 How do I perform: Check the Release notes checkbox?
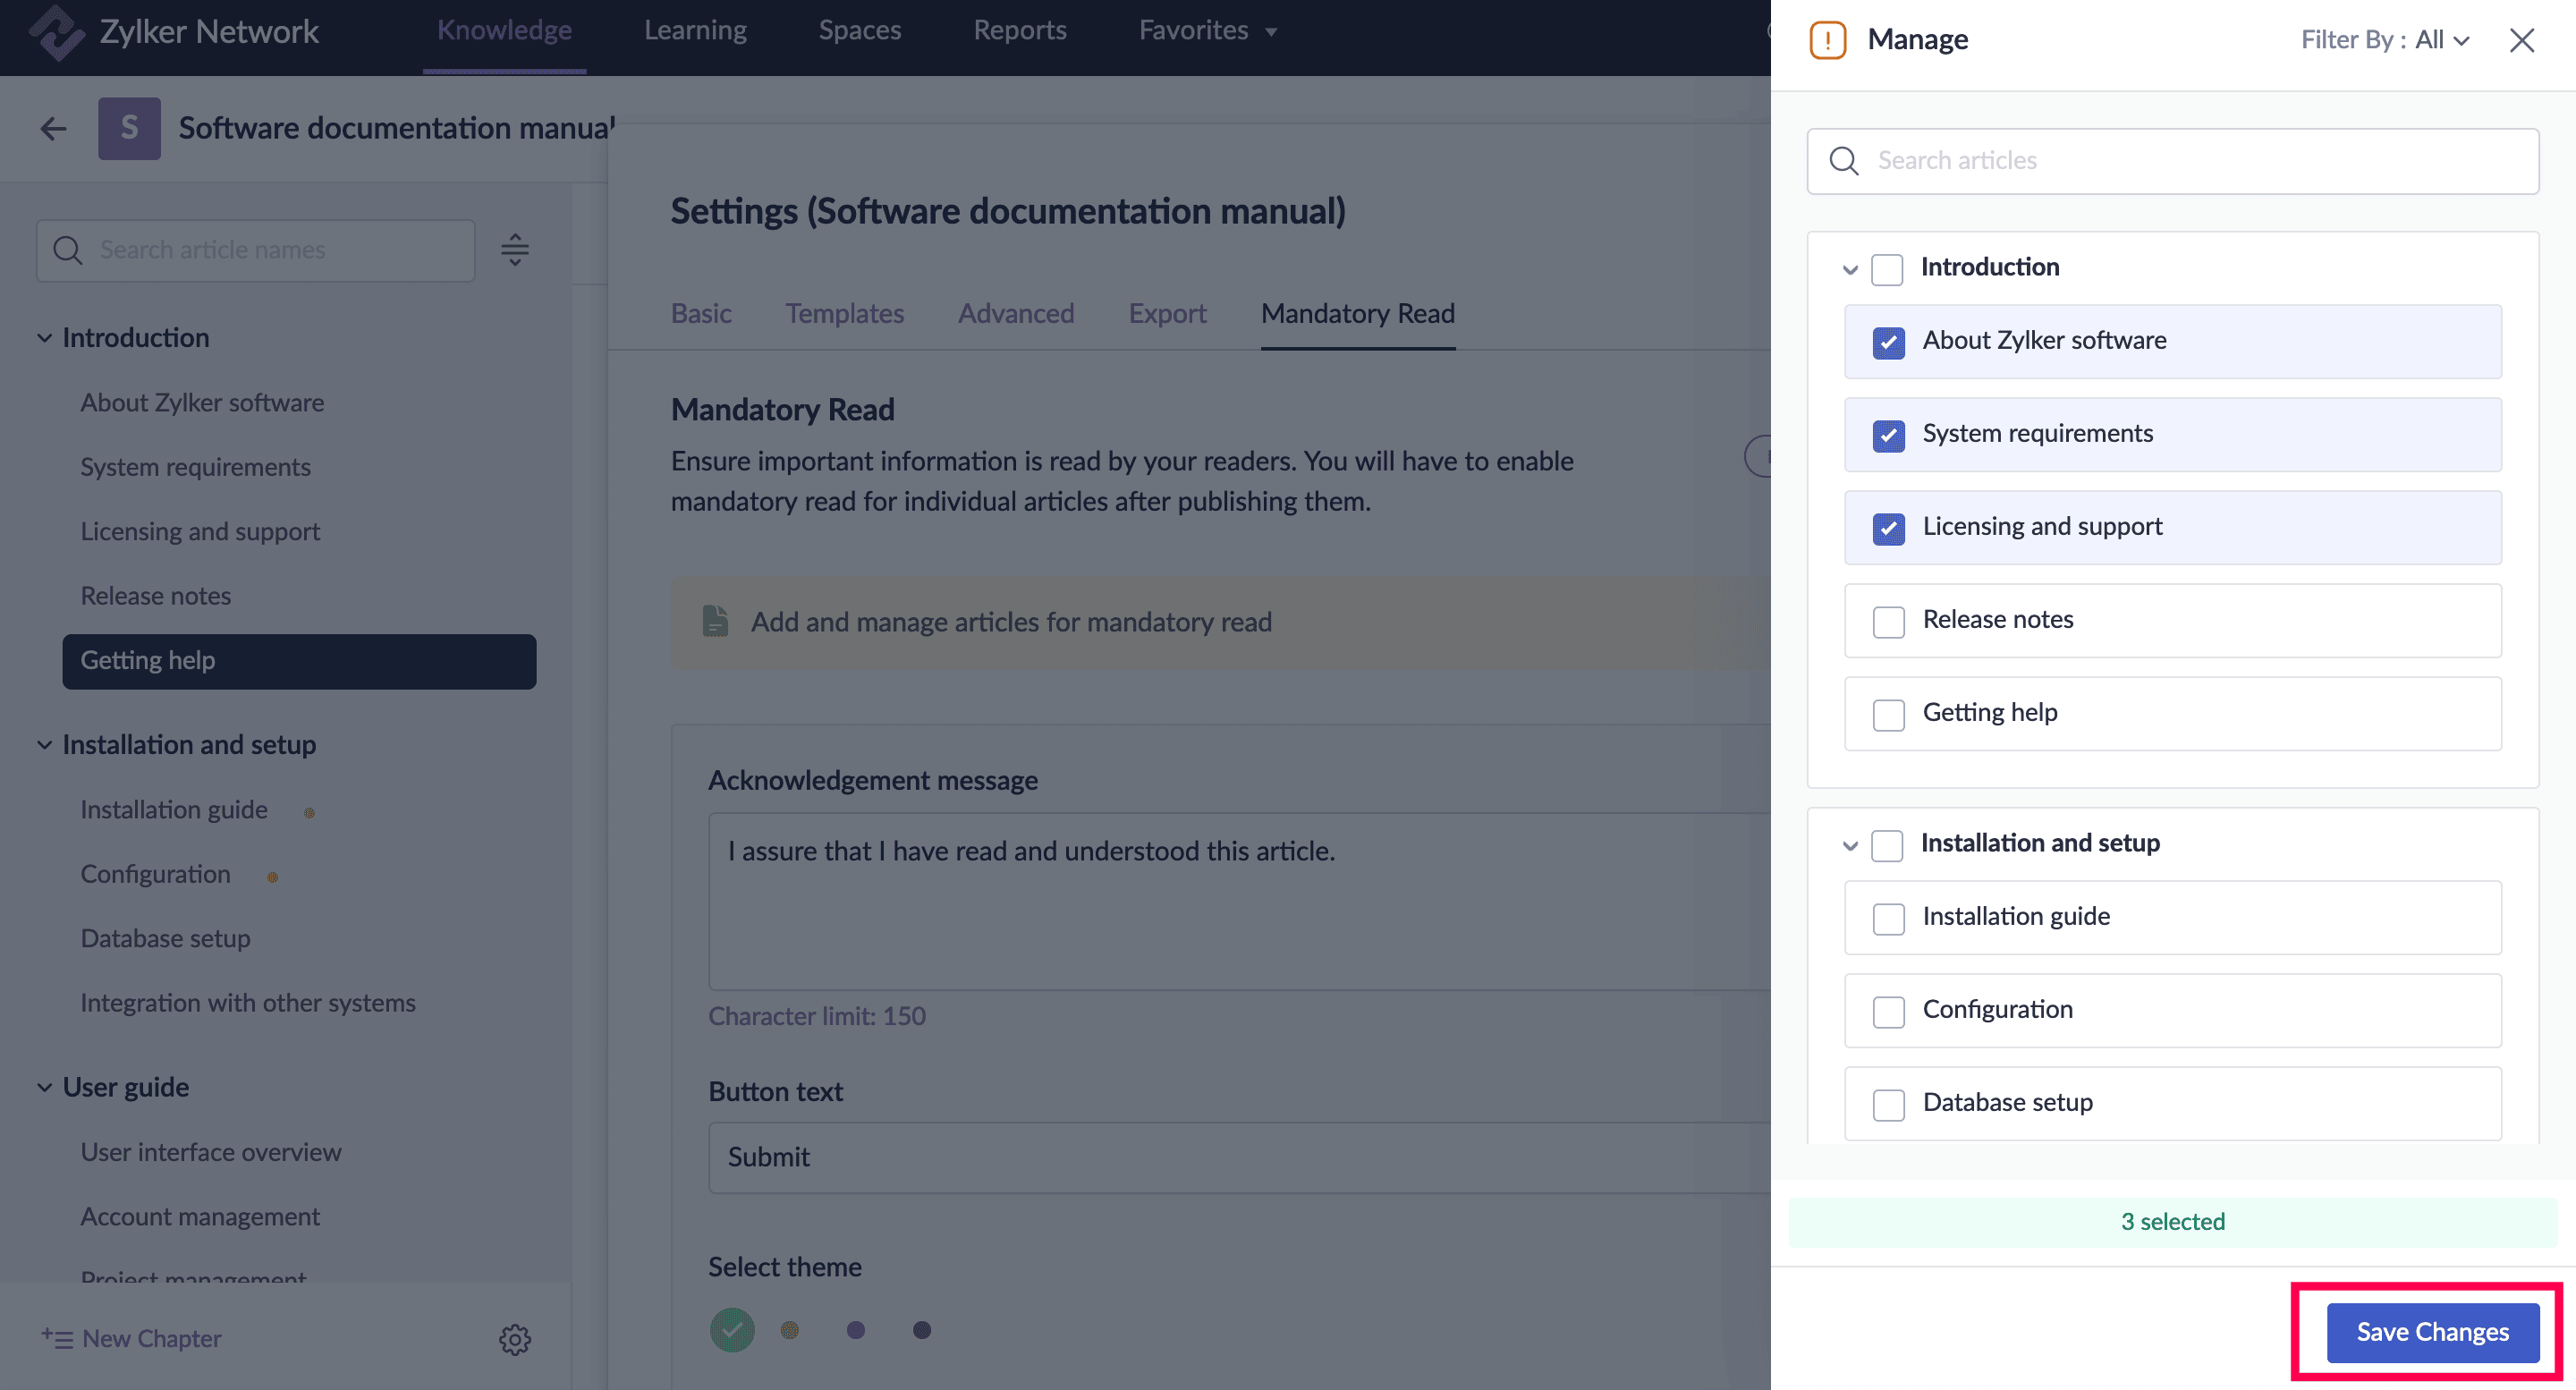(x=1888, y=621)
